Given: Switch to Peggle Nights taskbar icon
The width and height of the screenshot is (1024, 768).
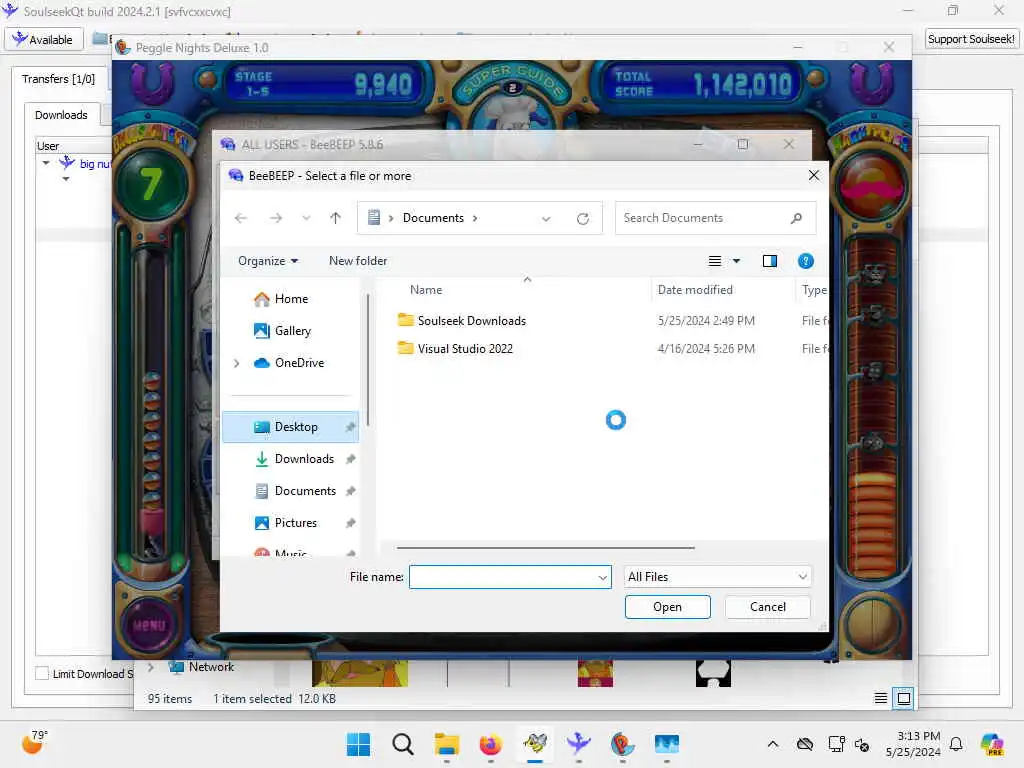Looking at the screenshot, I should (x=622, y=744).
